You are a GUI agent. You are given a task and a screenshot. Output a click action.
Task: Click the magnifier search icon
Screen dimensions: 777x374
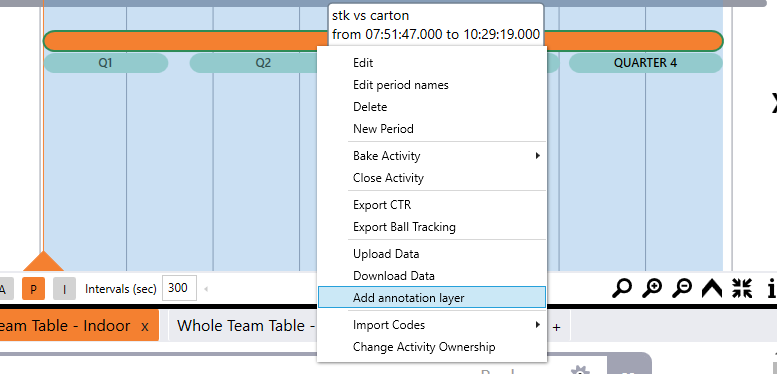[x=621, y=288]
